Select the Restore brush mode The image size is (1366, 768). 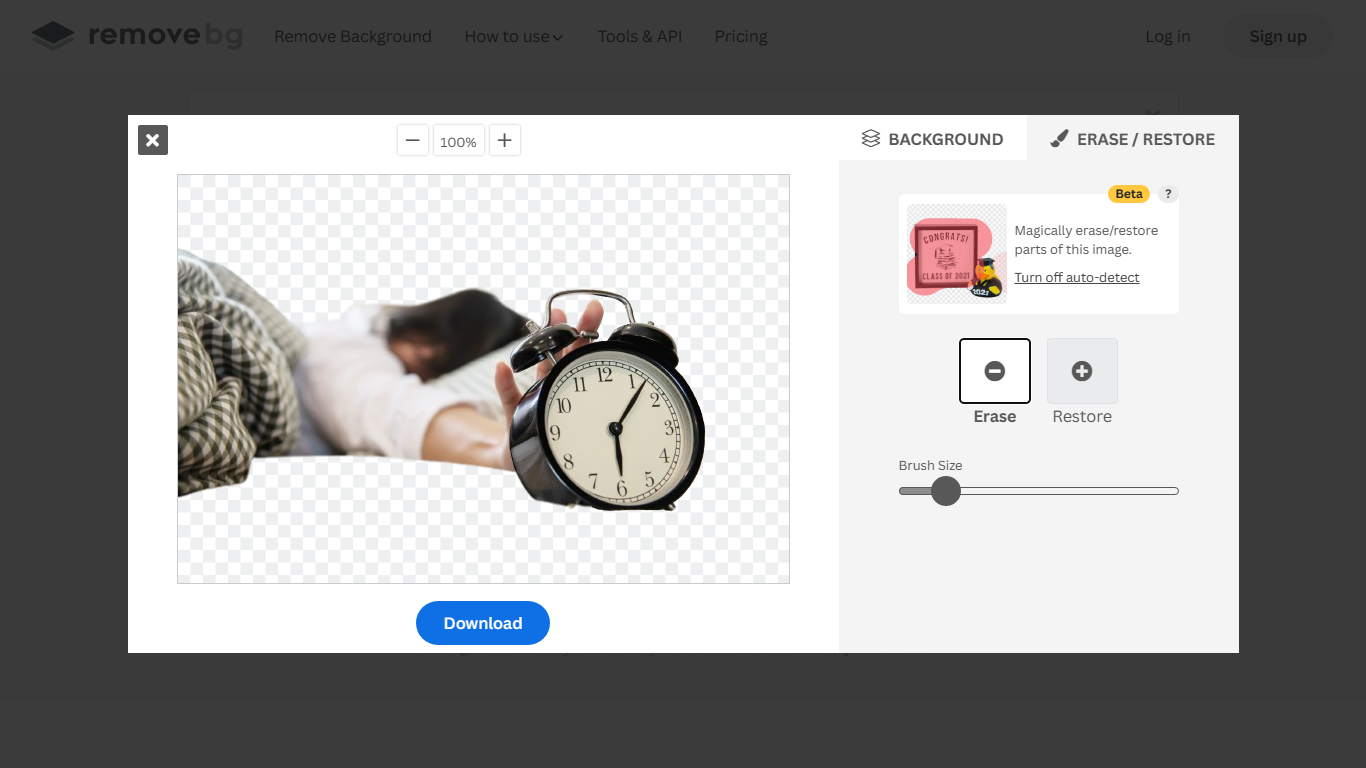(1081, 371)
